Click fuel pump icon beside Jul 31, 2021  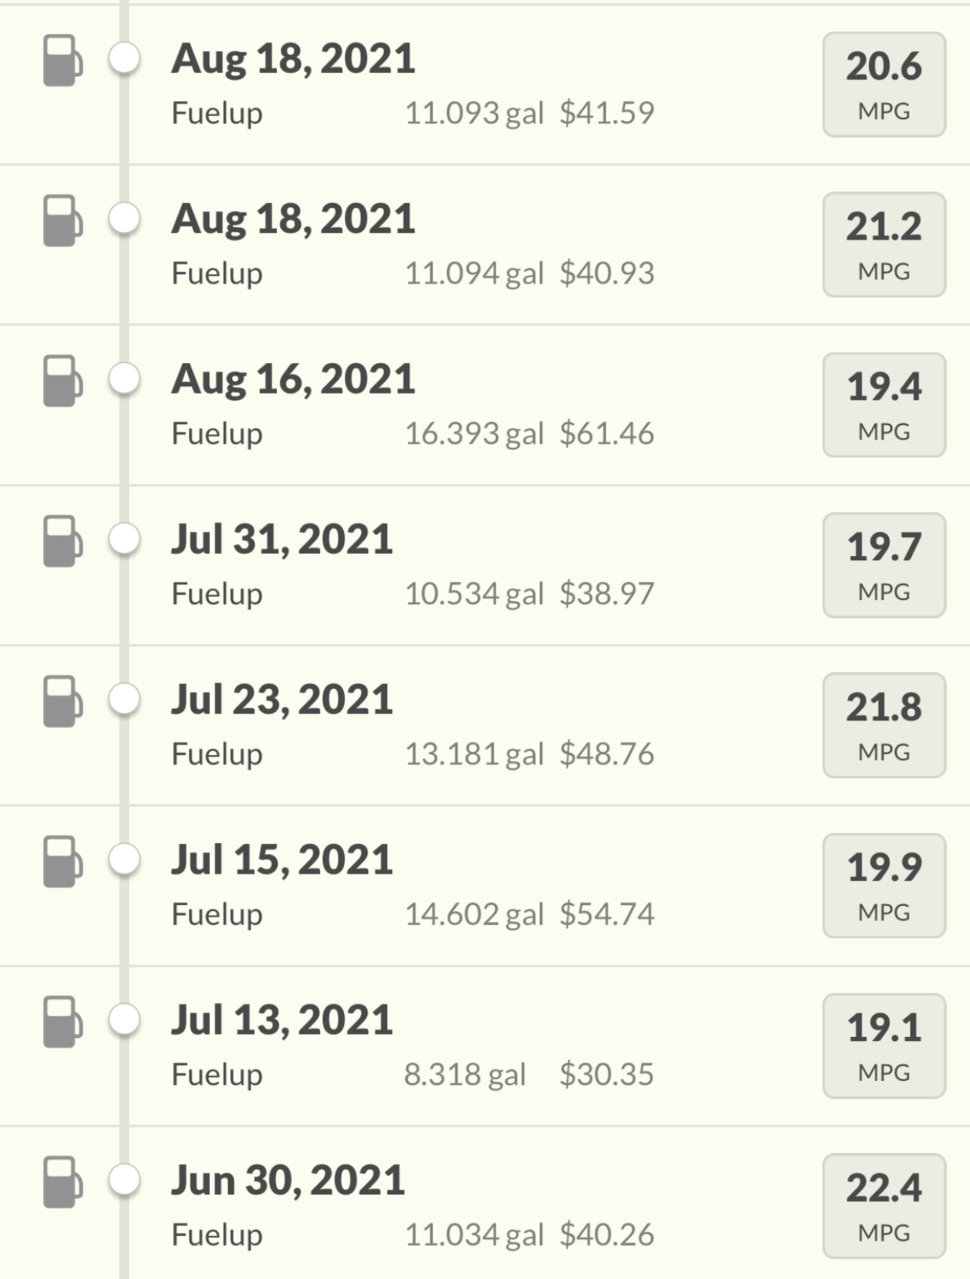(x=62, y=541)
